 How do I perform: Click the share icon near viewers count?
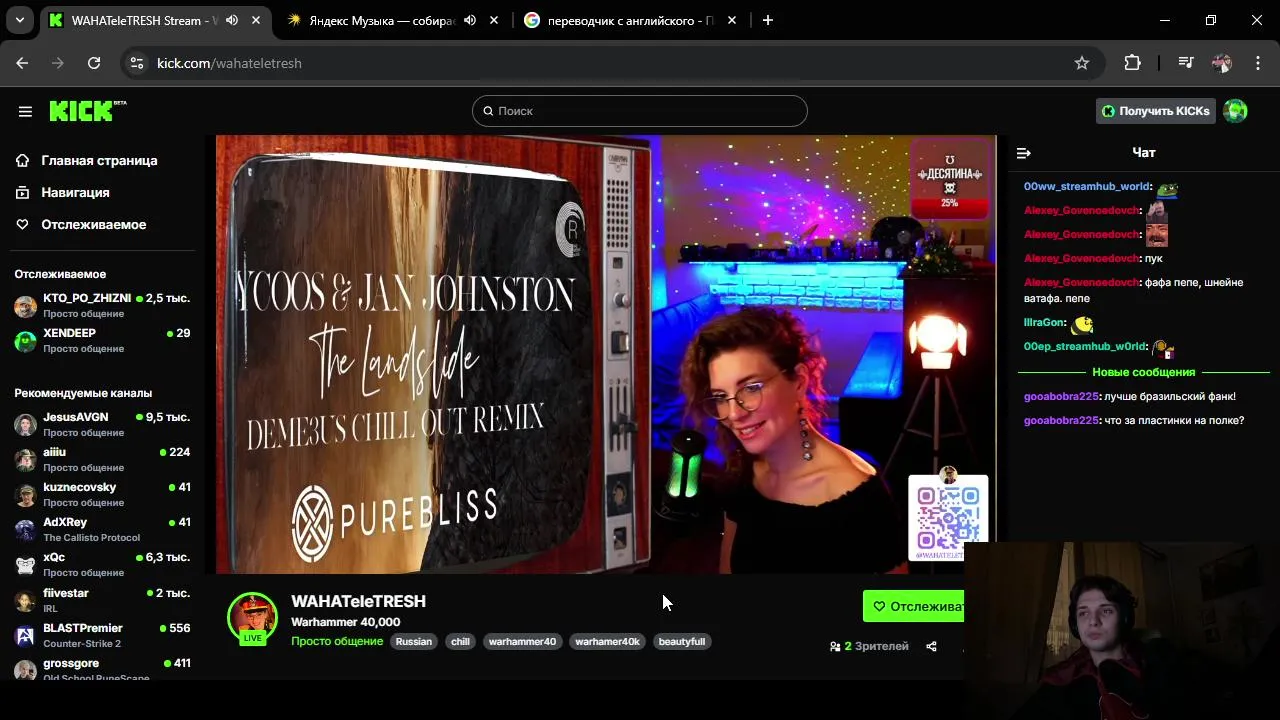931,647
